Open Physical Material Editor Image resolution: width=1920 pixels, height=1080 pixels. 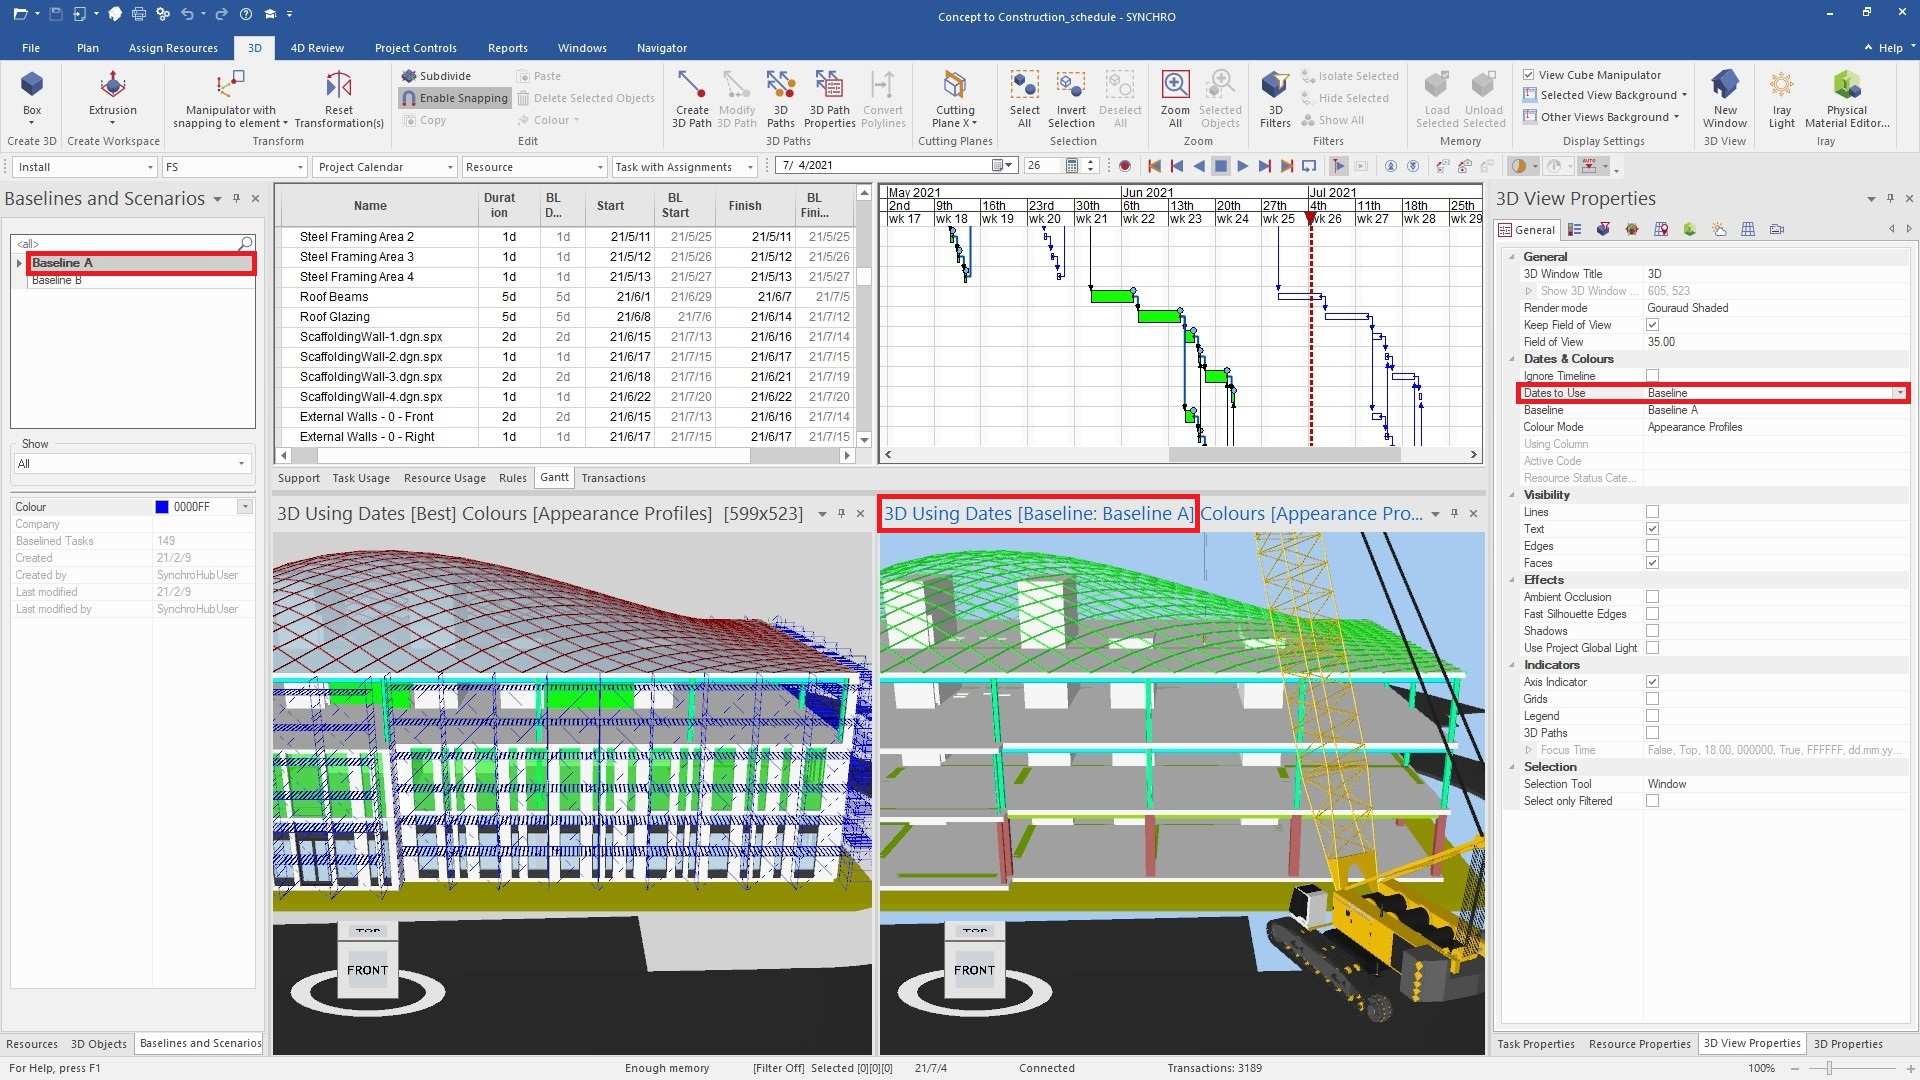pos(1846,98)
